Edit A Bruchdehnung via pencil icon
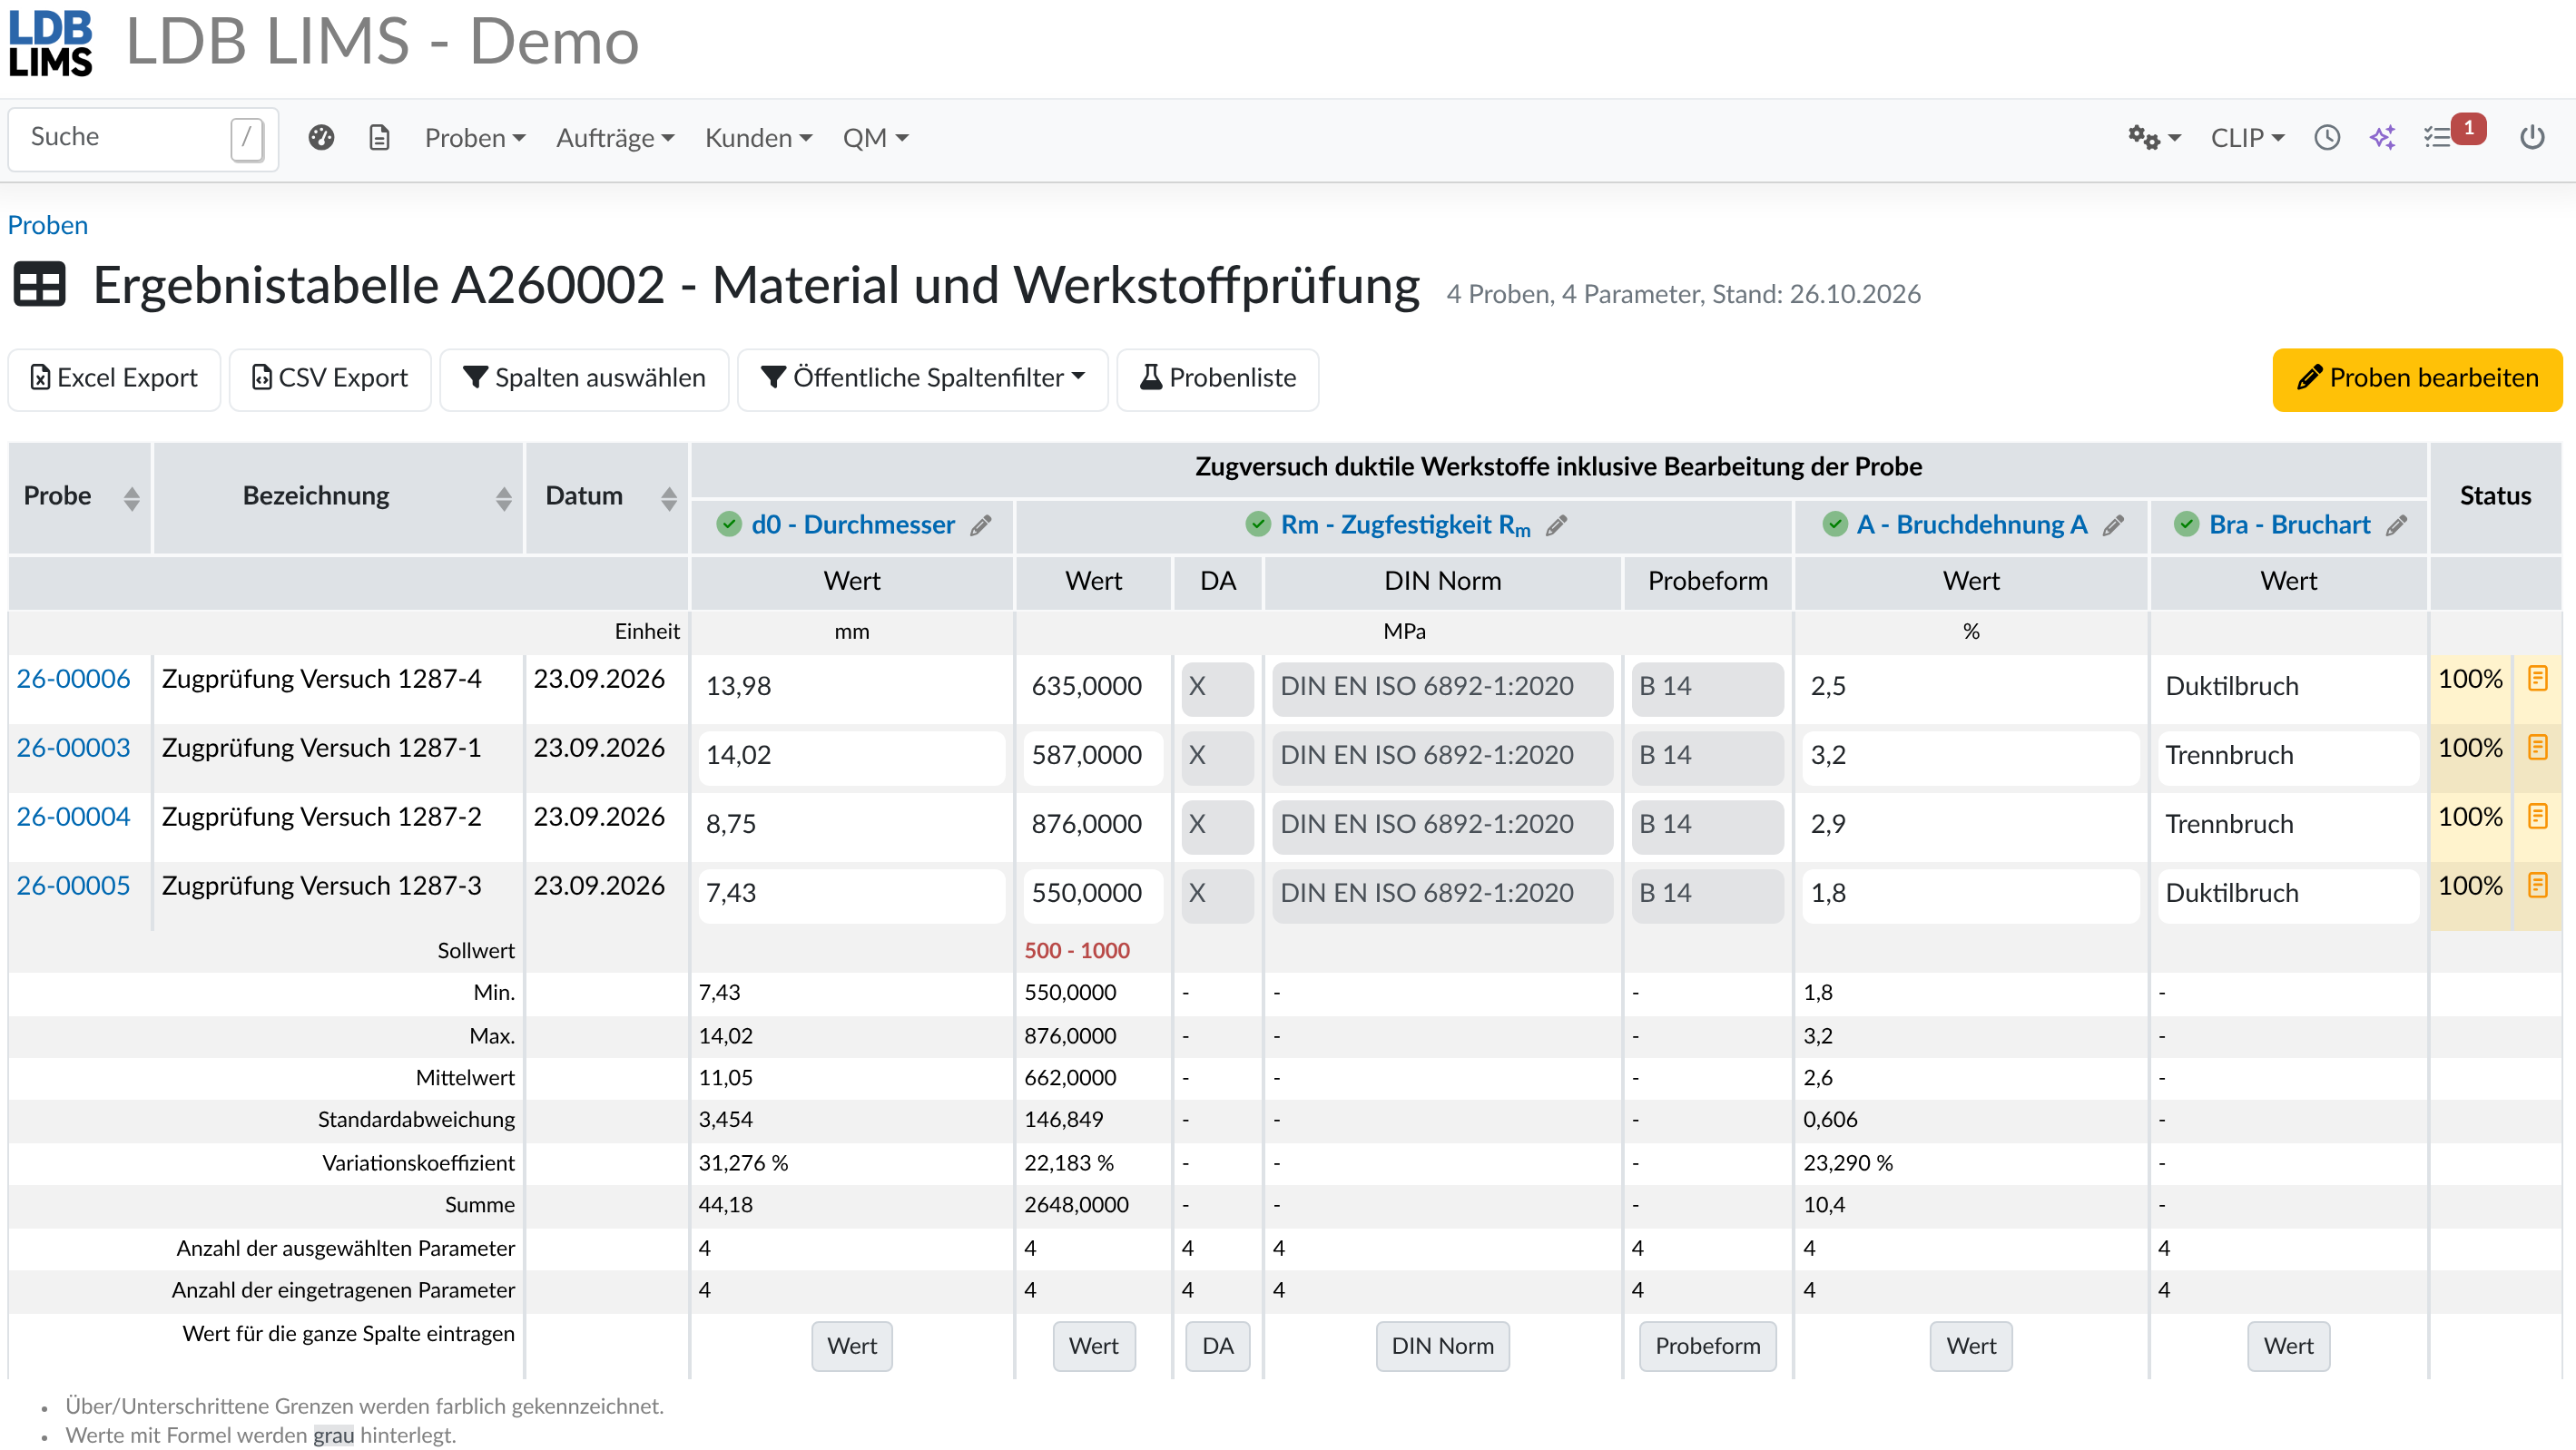2576x1450 pixels. [2113, 526]
